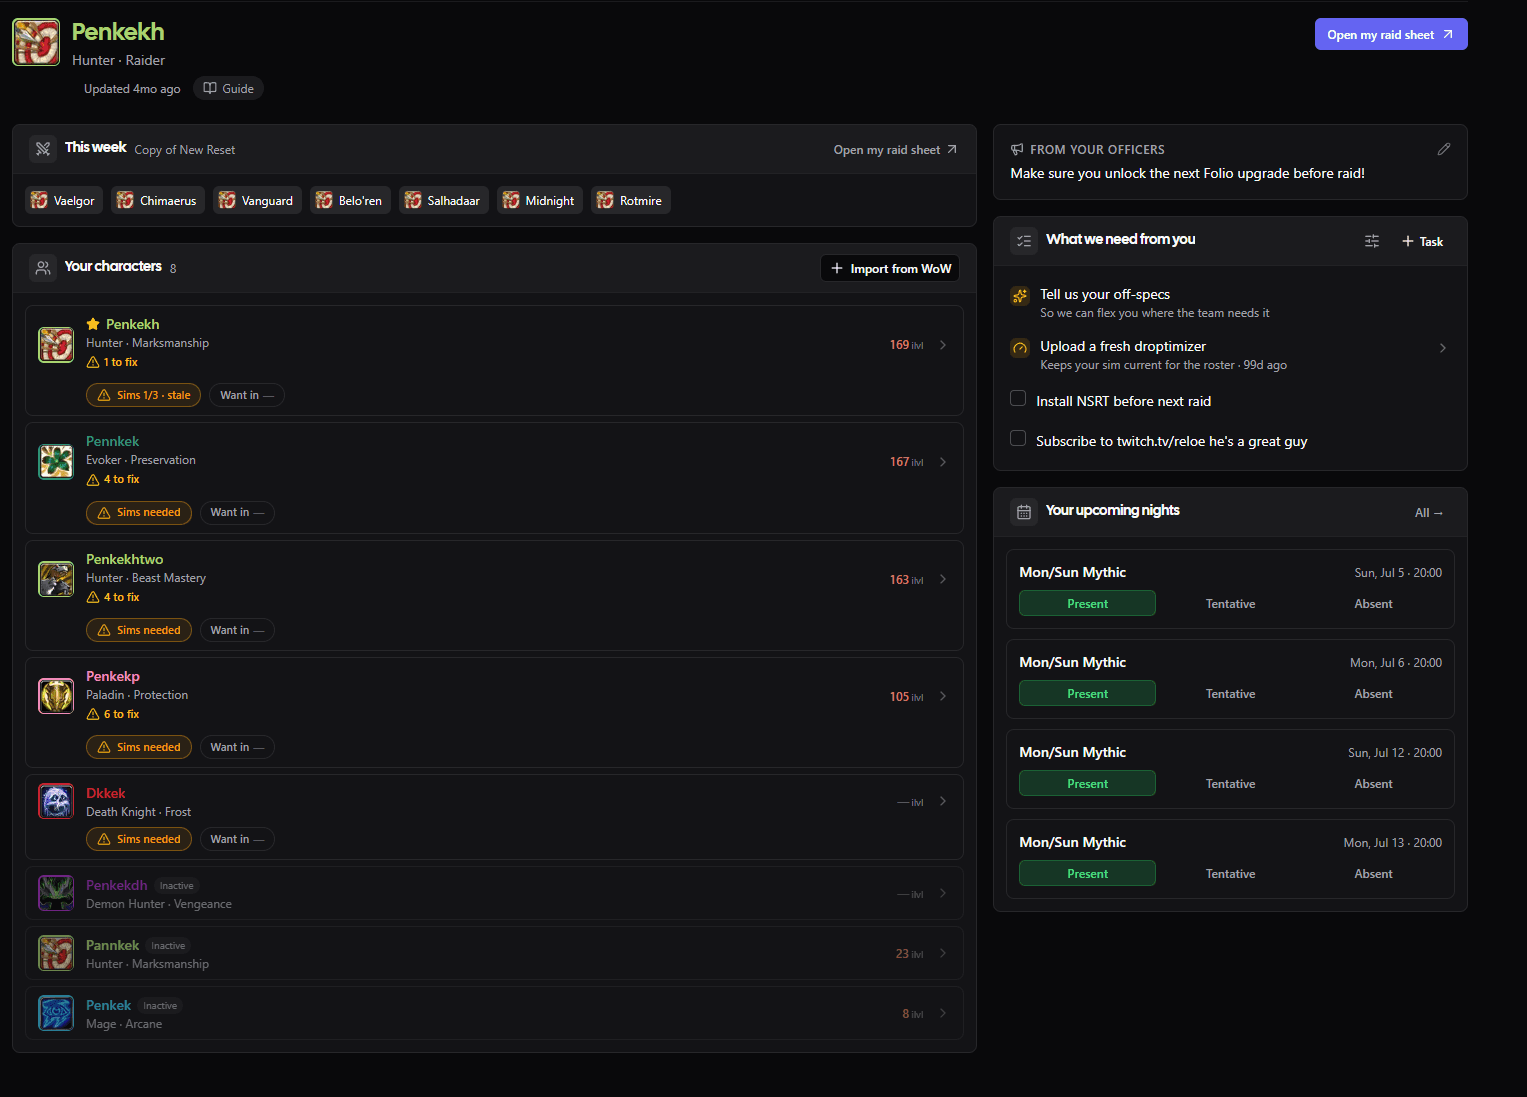
Task: Open my raid sheet link in This week panel
Action: click(x=895, y=150)
